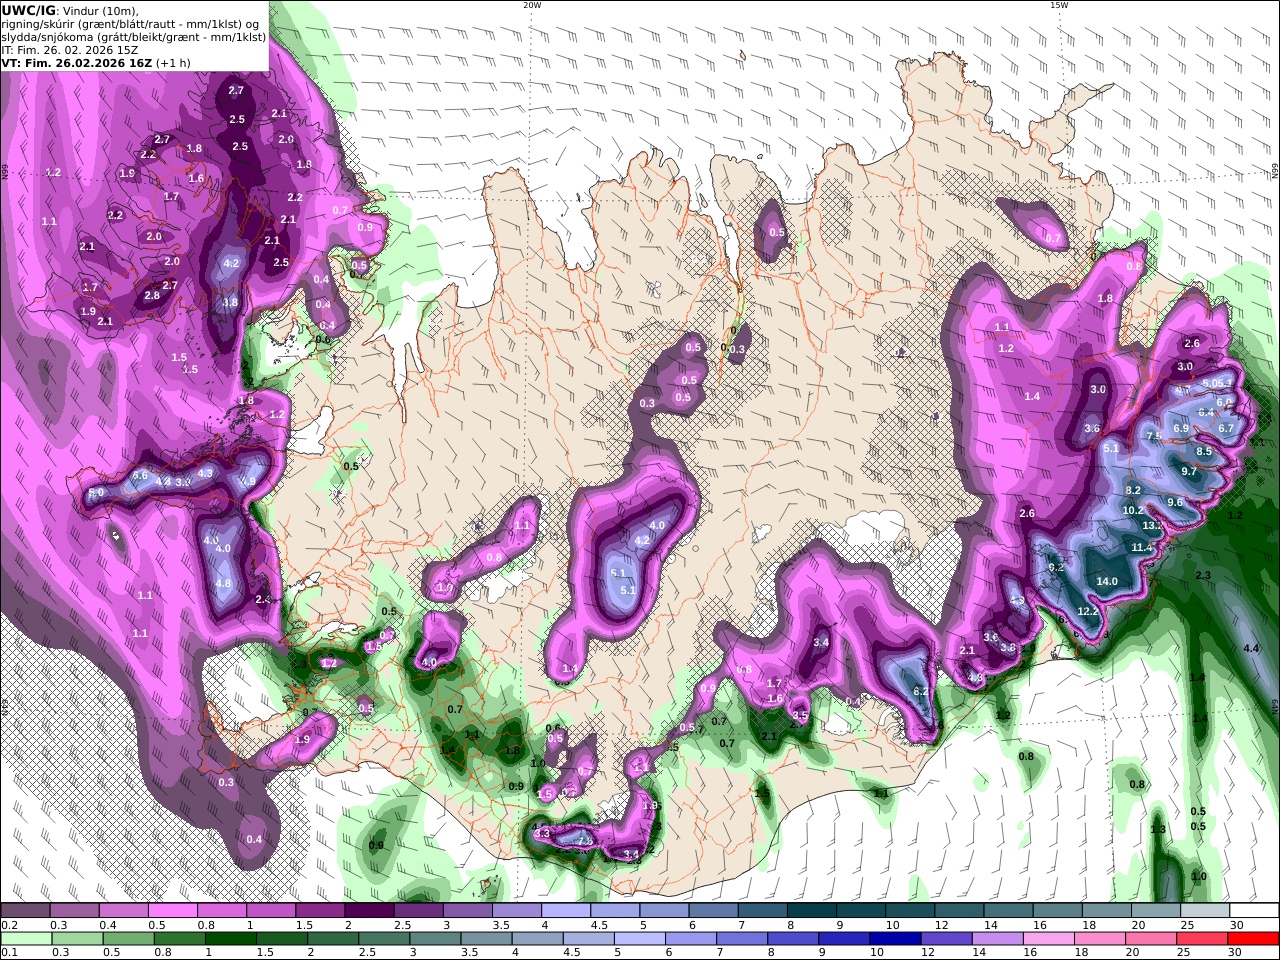This screenshot has width=1280, height=960.
Task: Click the 9.7 precipitation value
Action: pos(1189,471)
